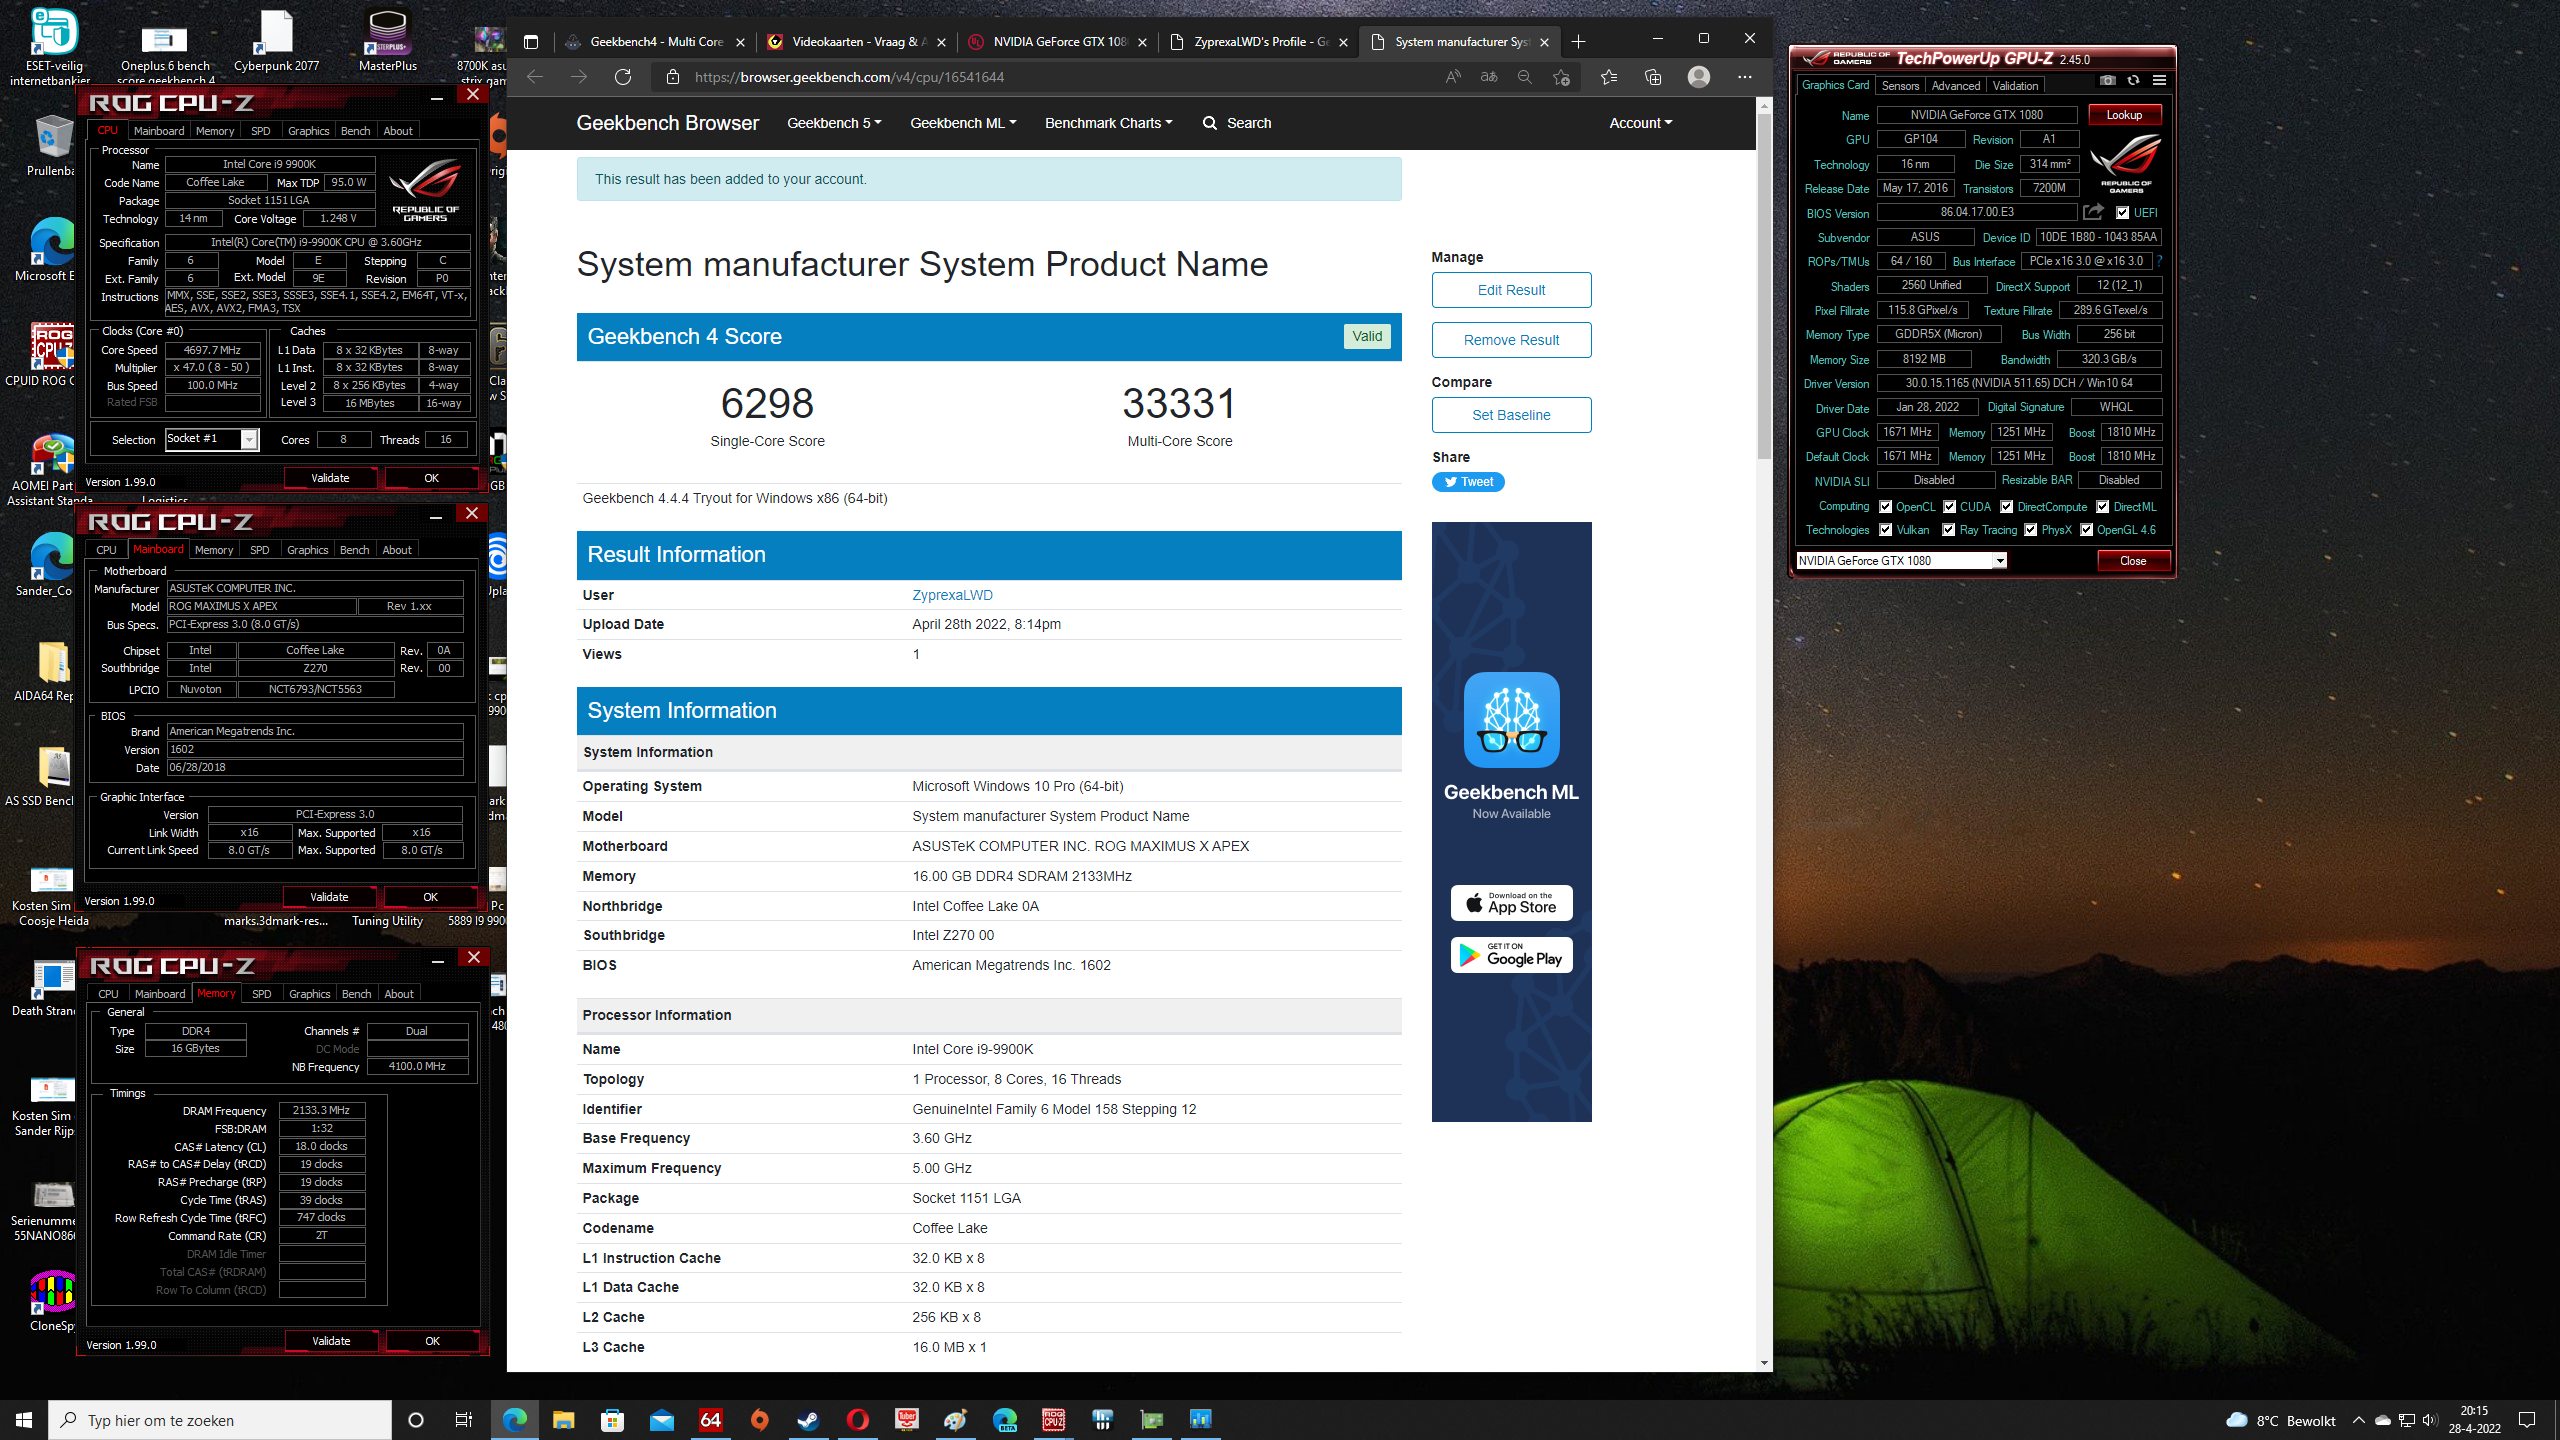The height and width of the screenshot is (1440, 2560).
Task: Click Geekbench Search nav item
Action: click(1237, 123)
